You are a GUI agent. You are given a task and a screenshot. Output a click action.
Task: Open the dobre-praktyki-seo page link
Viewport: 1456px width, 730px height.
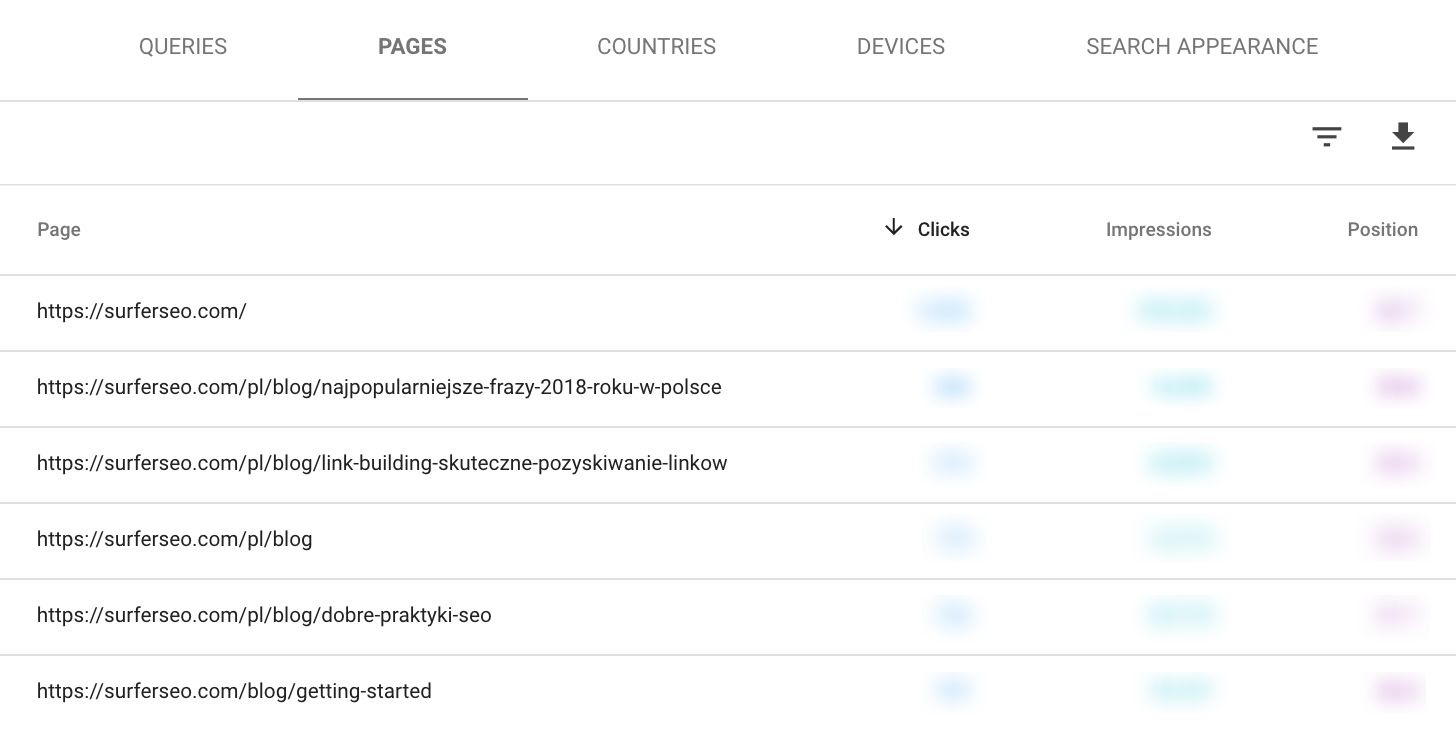(x=264, y=615)
